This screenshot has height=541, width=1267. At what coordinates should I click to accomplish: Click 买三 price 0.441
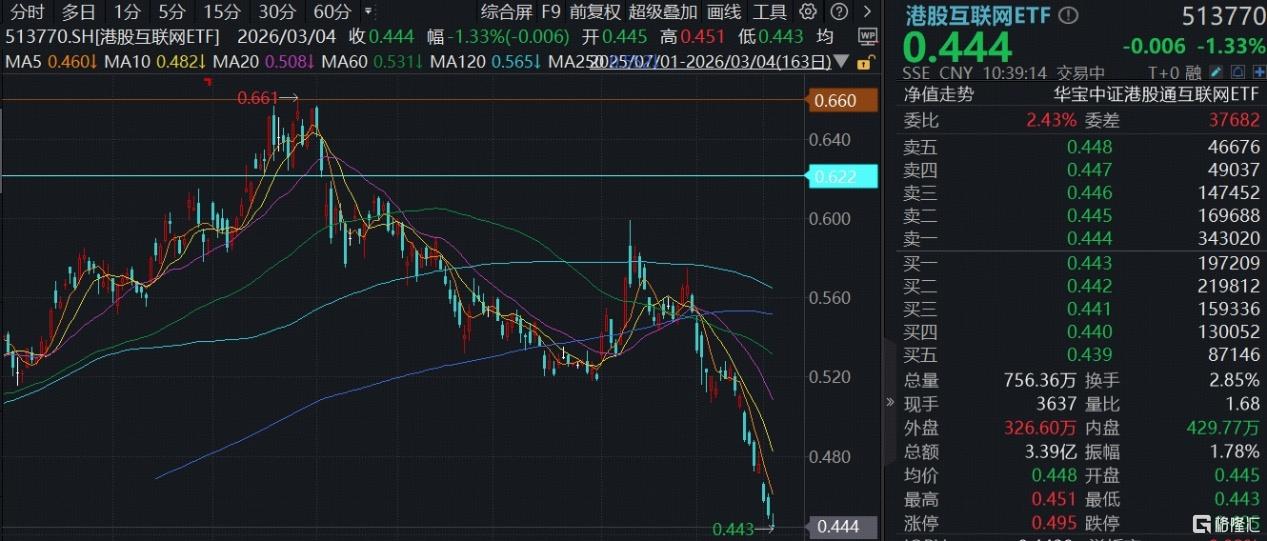tap(1089, 308)
